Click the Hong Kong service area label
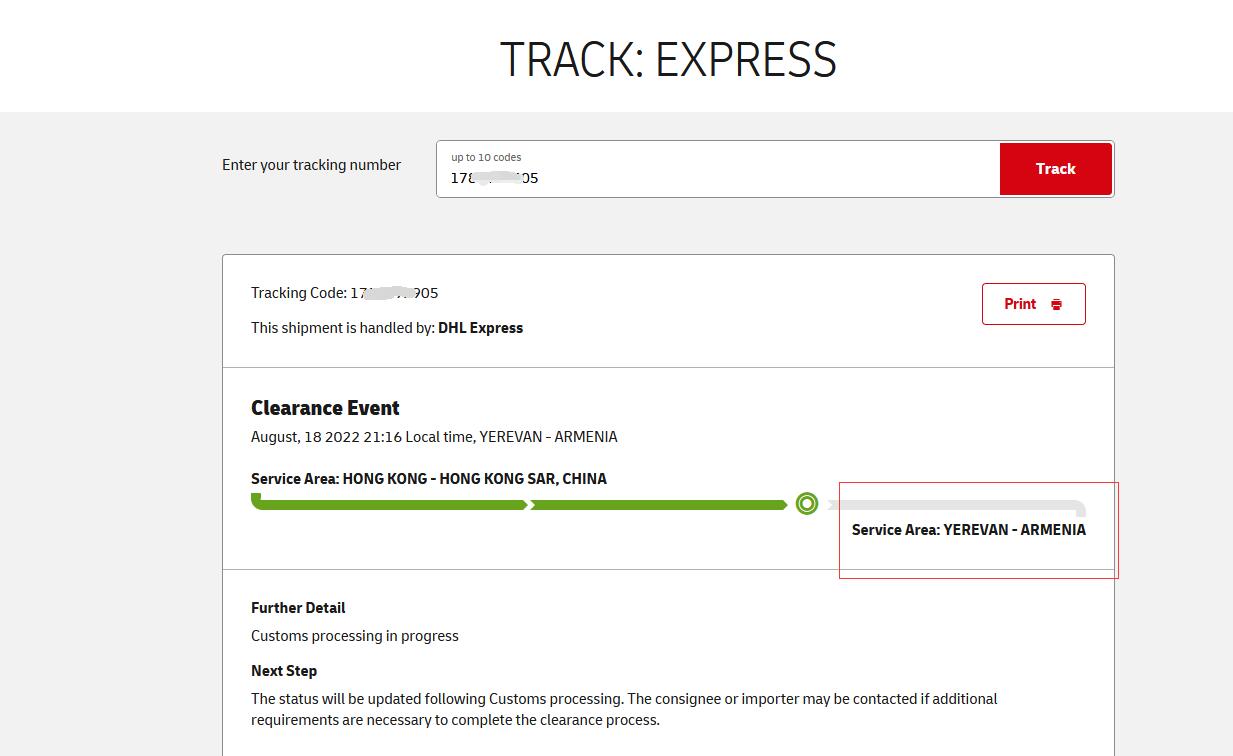Screen dimensions: 1233x756 click(x=428, y=479)
